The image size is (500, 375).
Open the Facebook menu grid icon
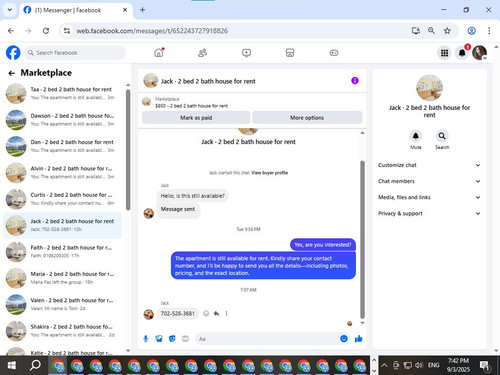pyautogui.click(x=444, y=53)
